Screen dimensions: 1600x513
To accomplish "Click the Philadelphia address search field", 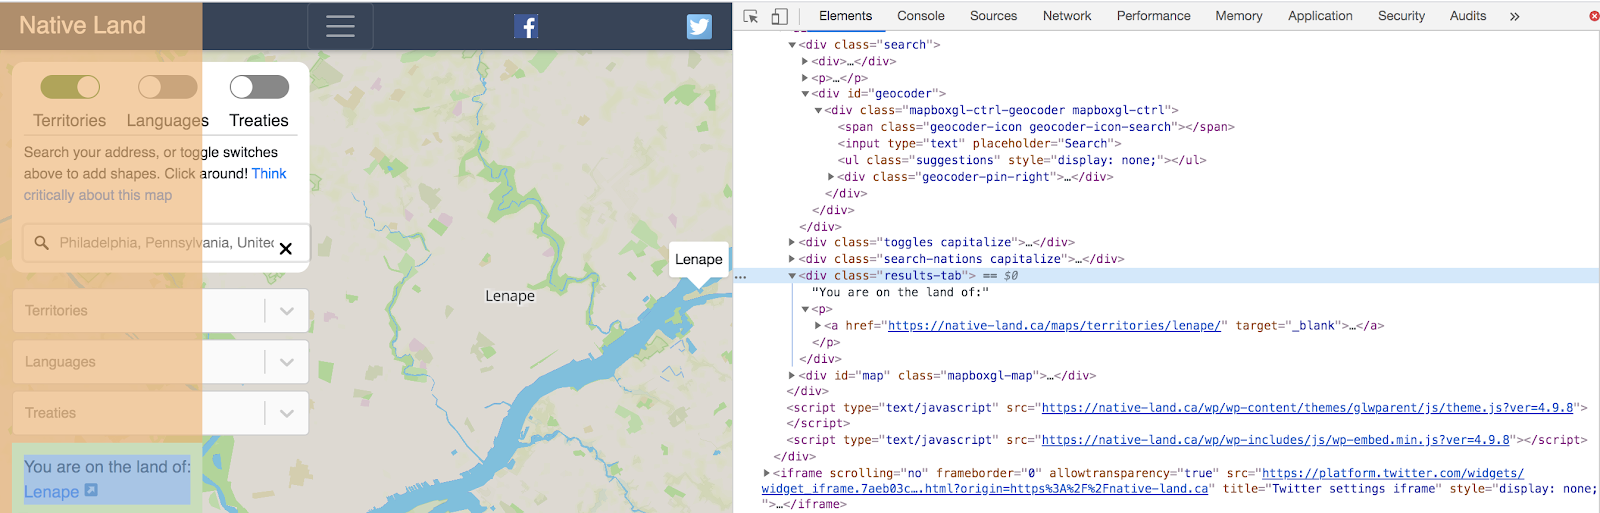I will [166, 243].
